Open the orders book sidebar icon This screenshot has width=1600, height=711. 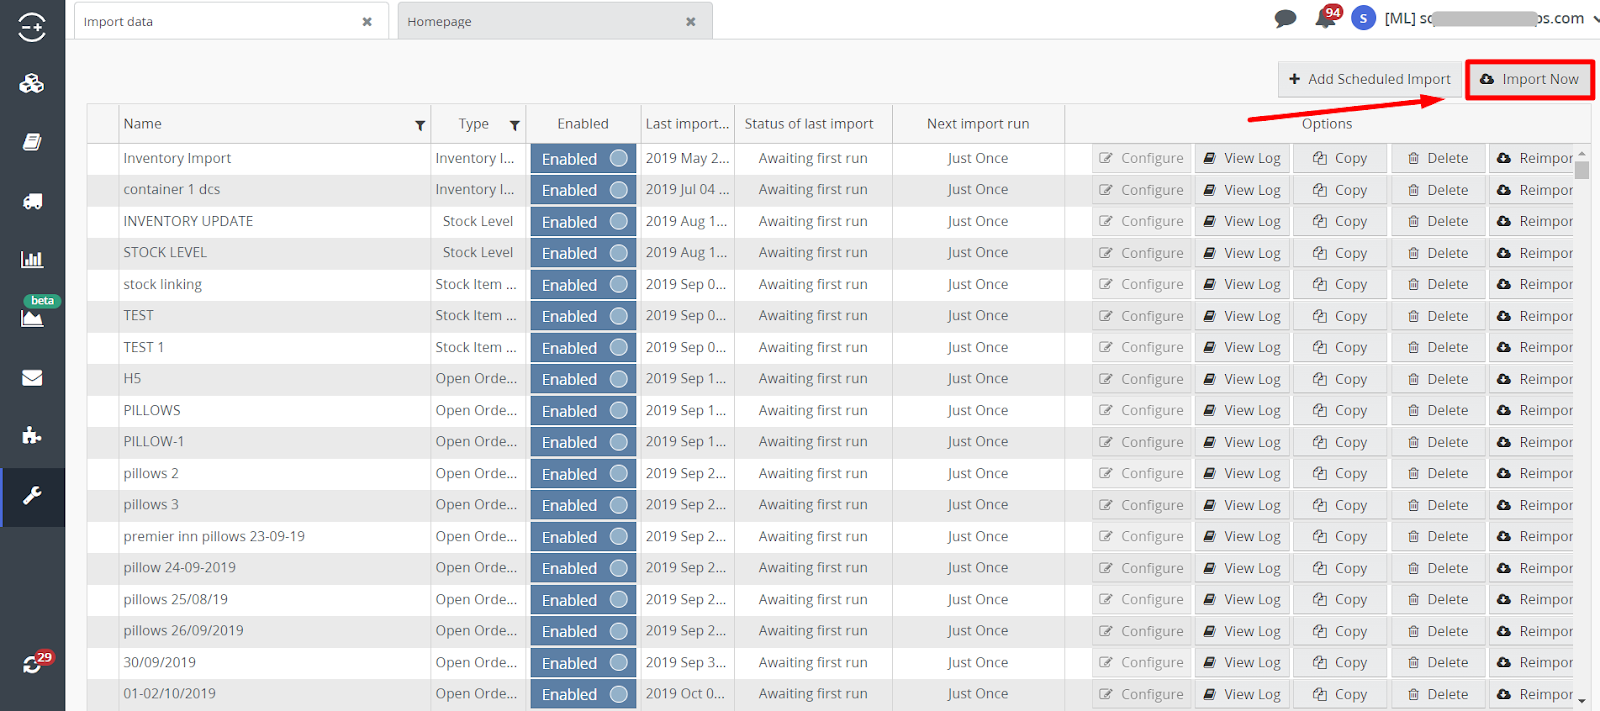coord(32,143)
